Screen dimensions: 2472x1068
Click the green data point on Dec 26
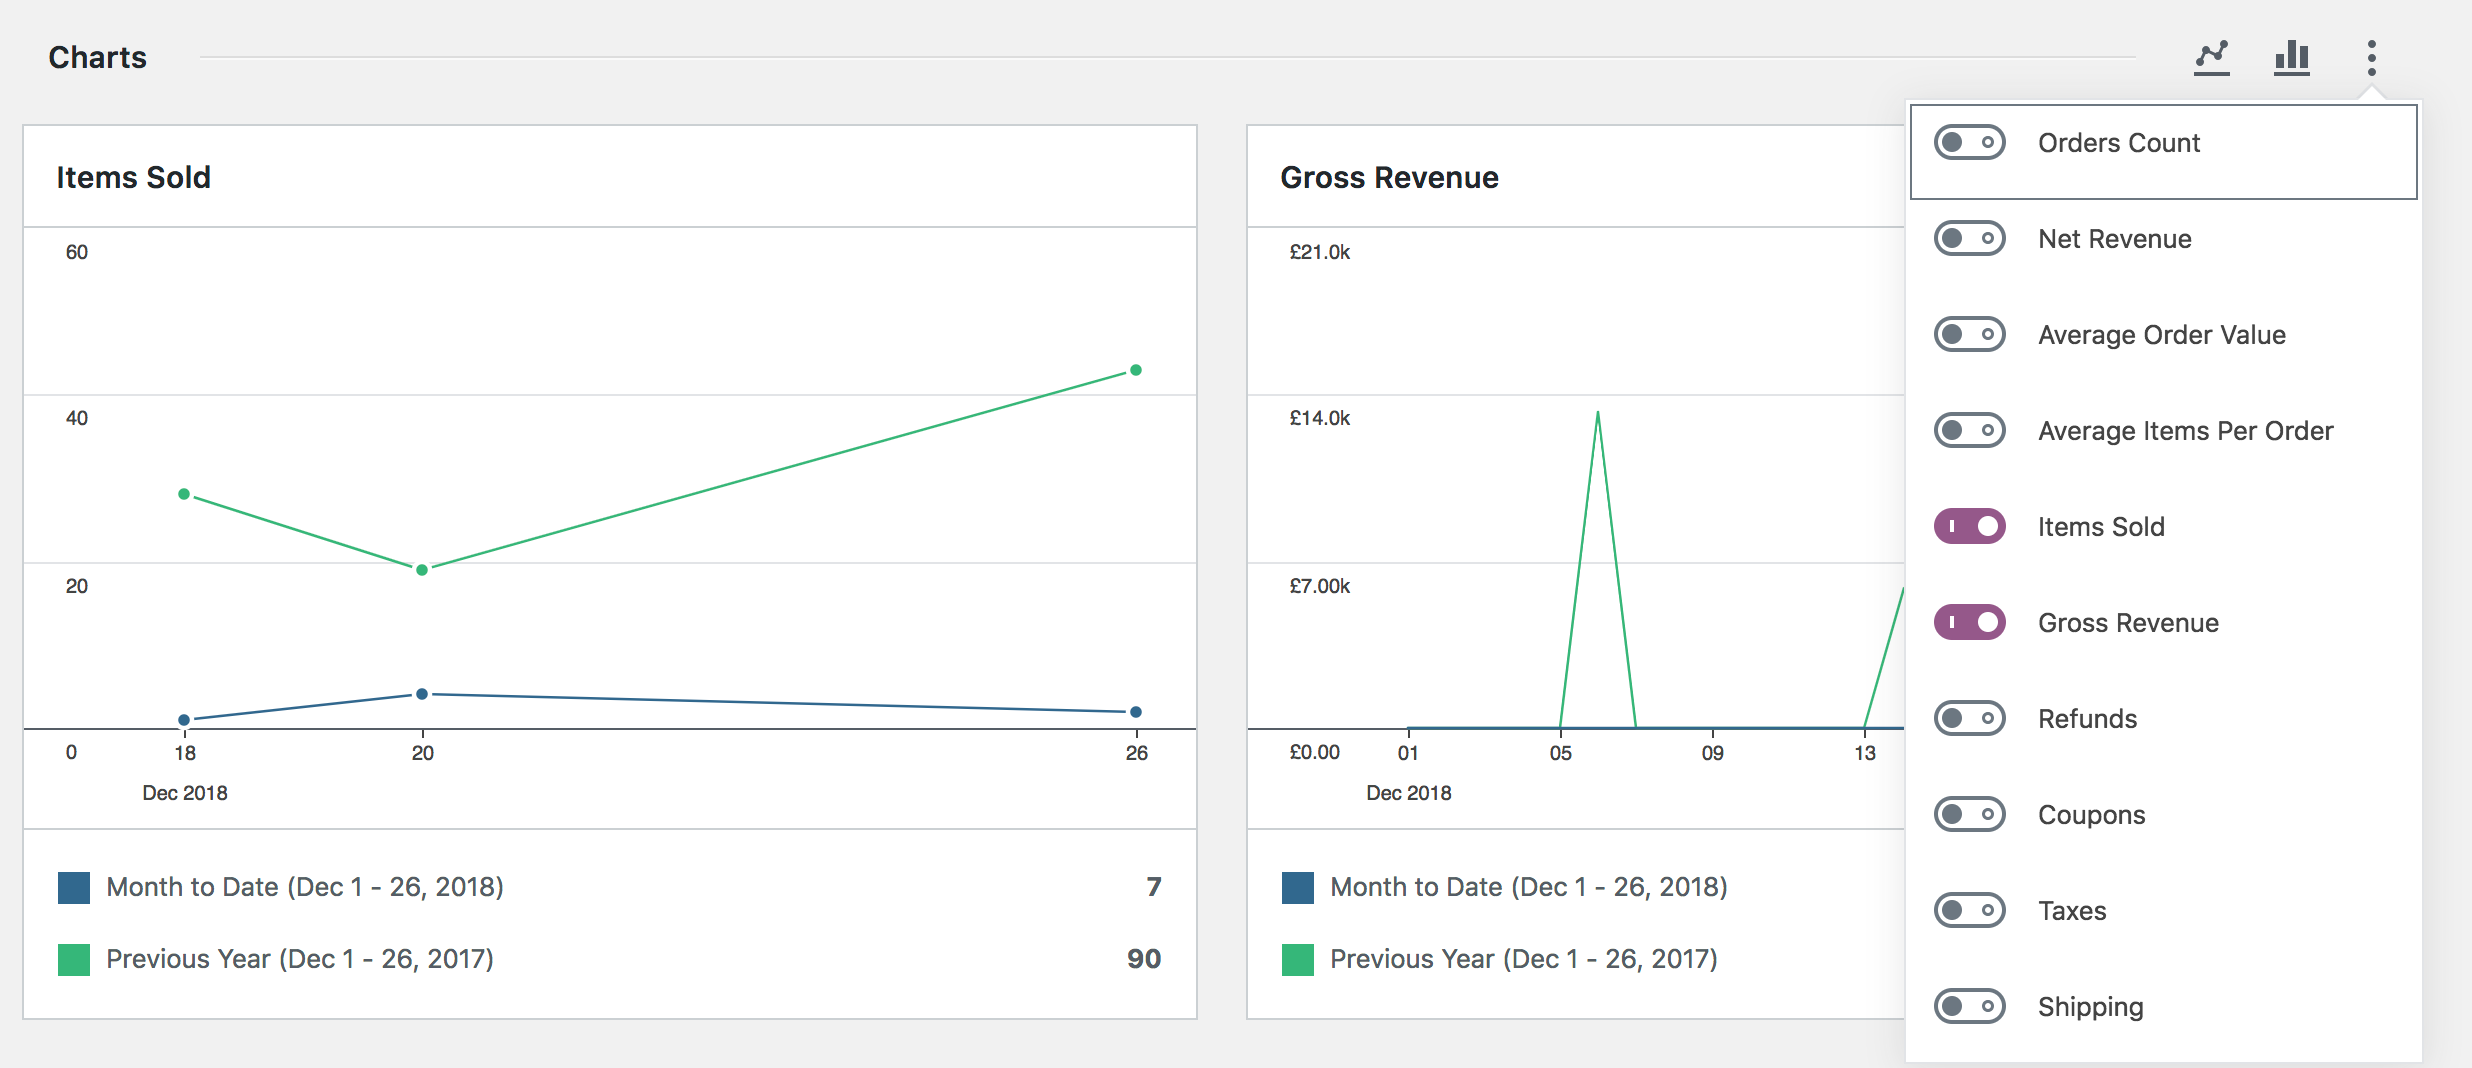(1135, 370)
